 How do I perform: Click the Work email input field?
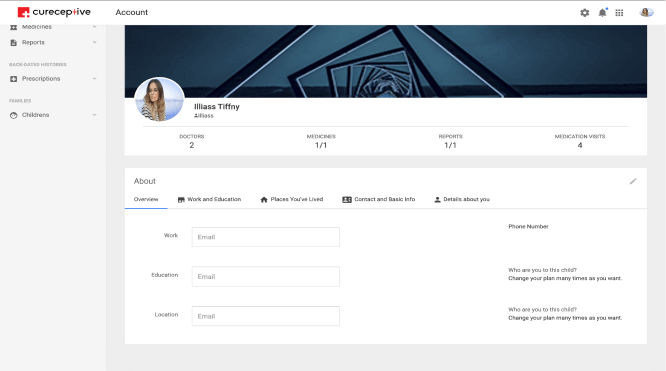point(265,237)
